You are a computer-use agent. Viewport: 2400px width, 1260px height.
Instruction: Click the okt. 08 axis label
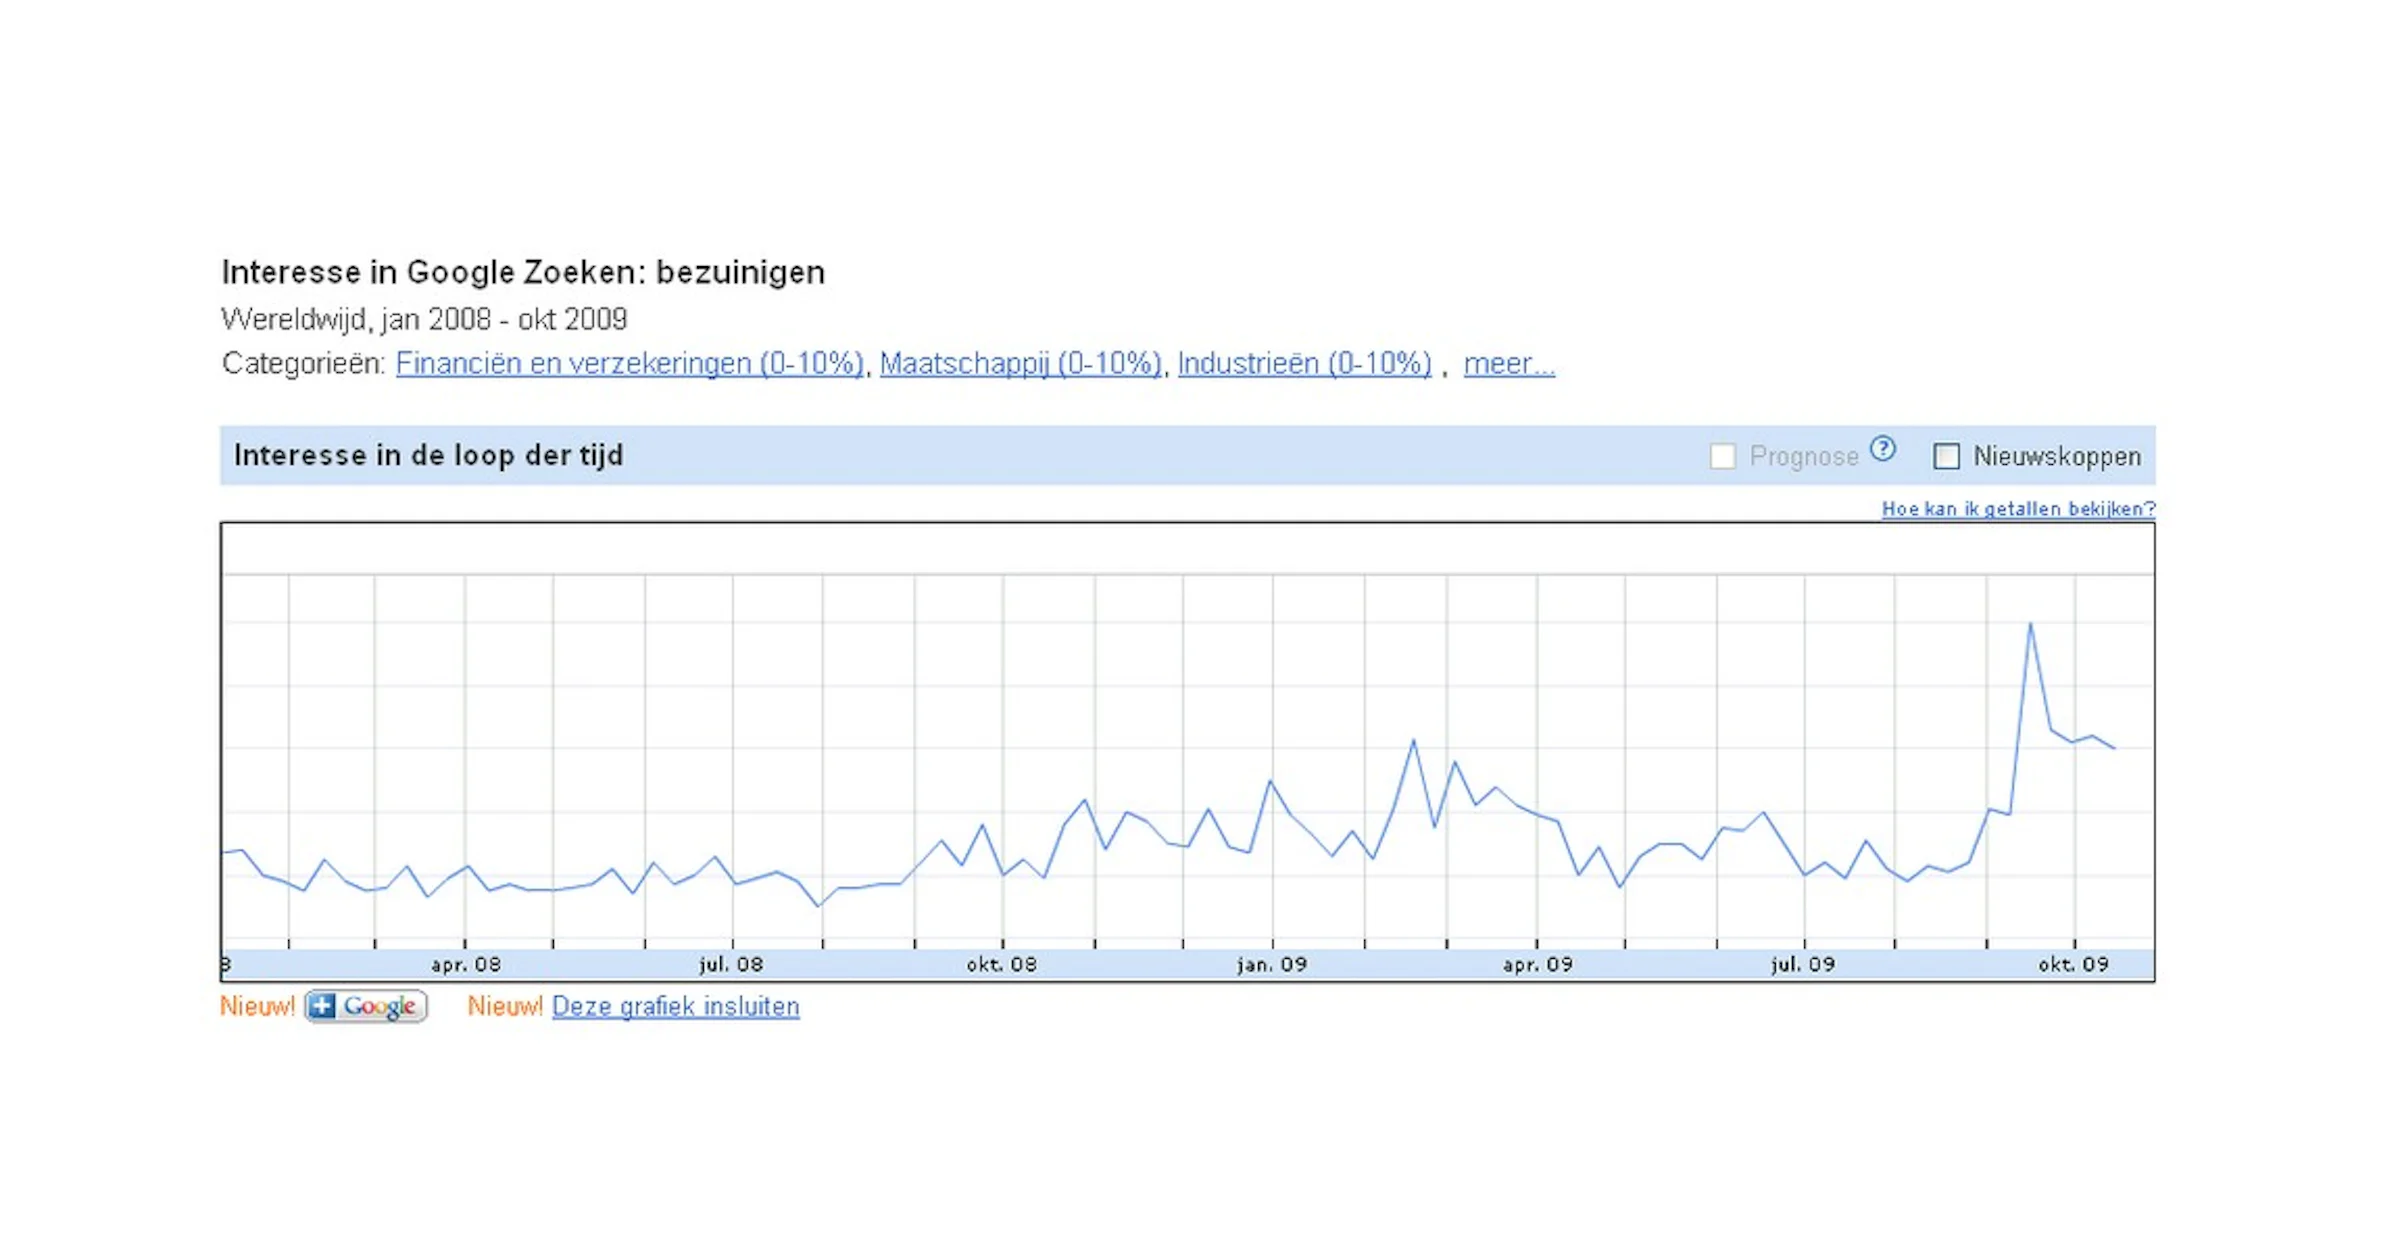[x=1001, y=965]
